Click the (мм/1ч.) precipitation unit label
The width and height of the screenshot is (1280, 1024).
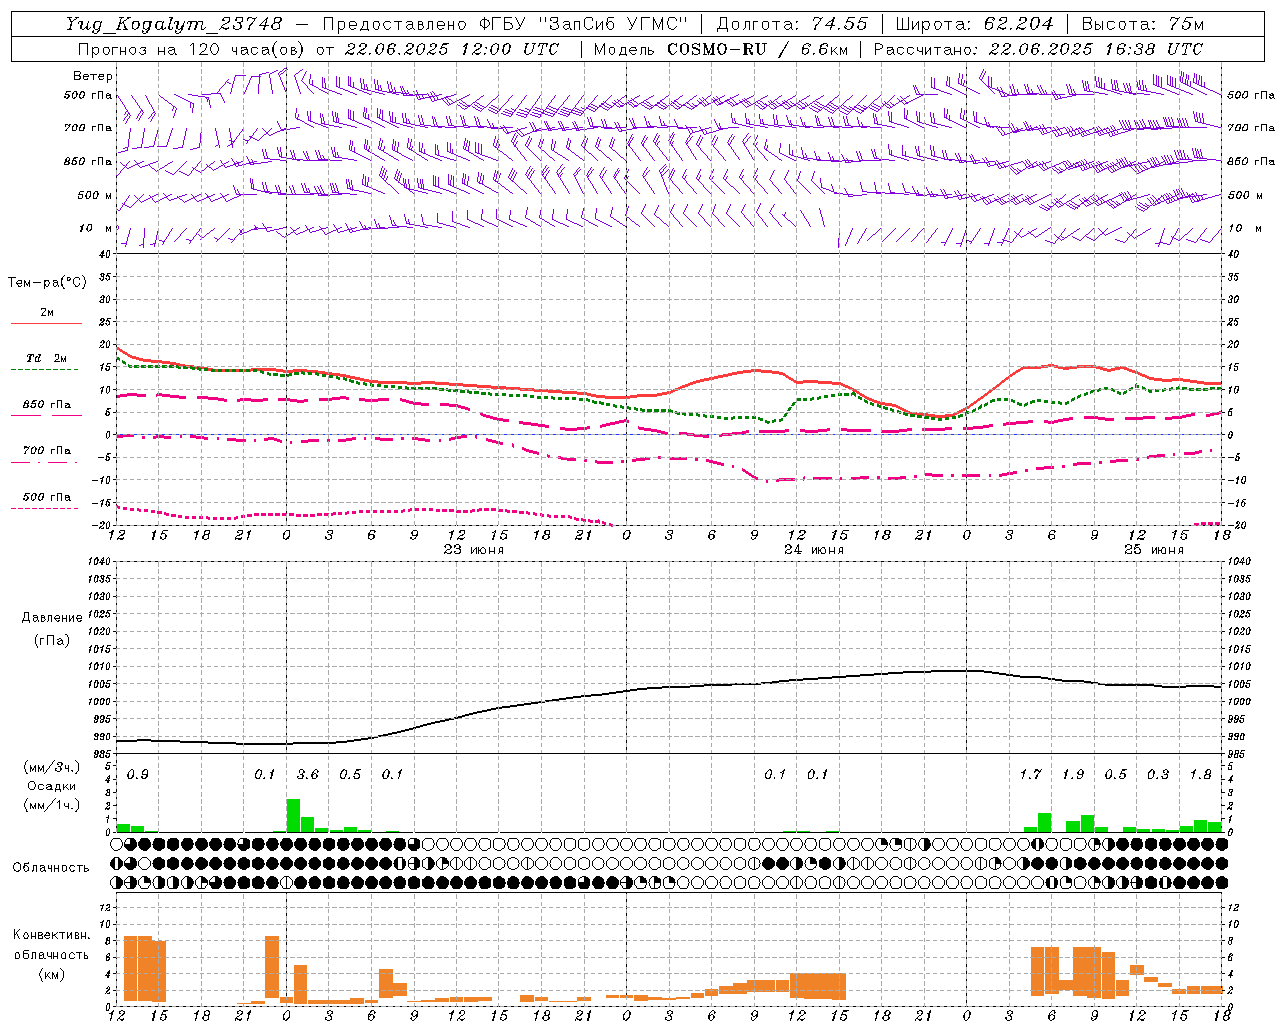tap(50, 805)
